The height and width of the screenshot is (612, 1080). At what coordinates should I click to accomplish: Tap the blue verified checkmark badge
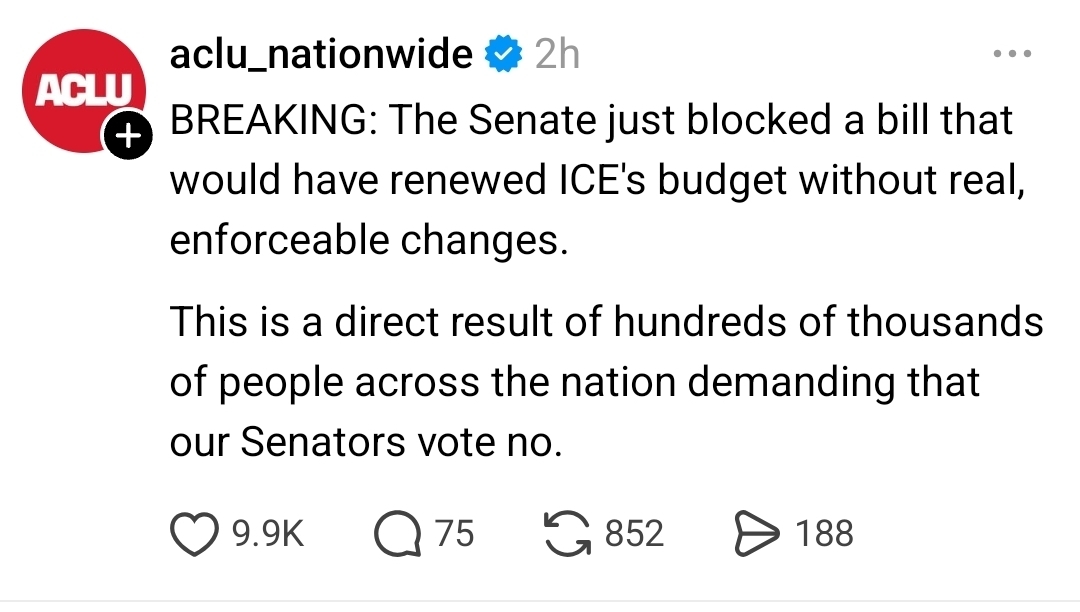(x=503, y=54)
